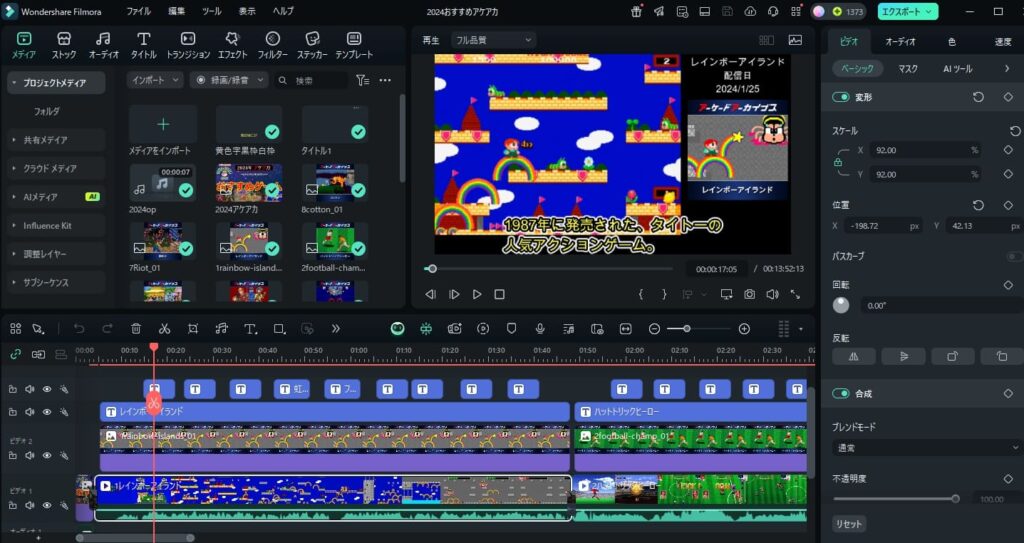This screenshot has width=1024, height=543.
Task: Click the flip horizontal button under 反転
Action: coord(854,356)
